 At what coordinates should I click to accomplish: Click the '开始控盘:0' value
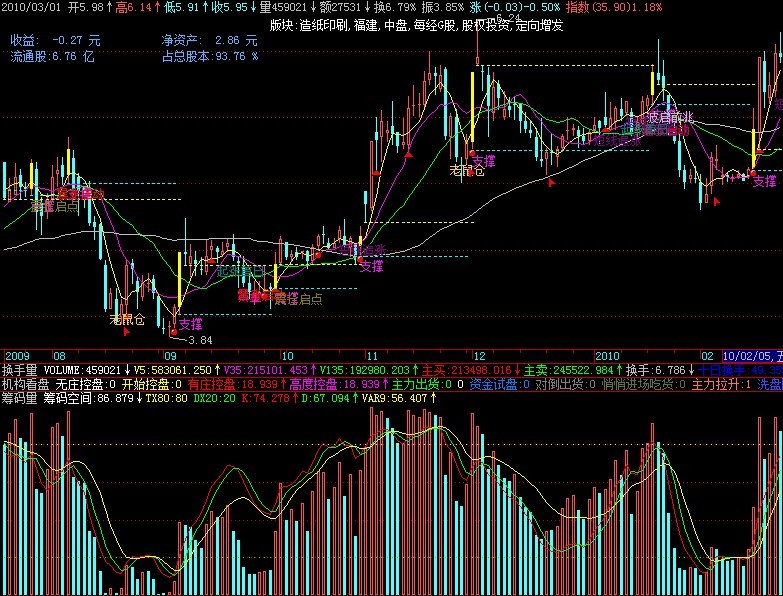coord(152,384)
